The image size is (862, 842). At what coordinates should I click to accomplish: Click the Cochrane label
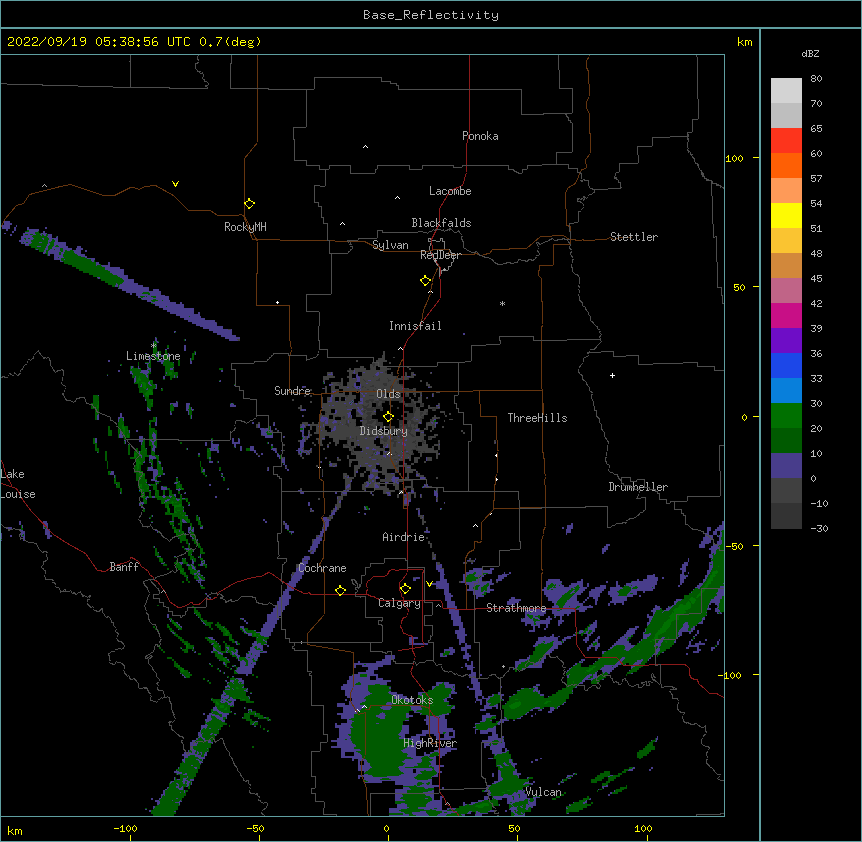[x=322, y=568]
